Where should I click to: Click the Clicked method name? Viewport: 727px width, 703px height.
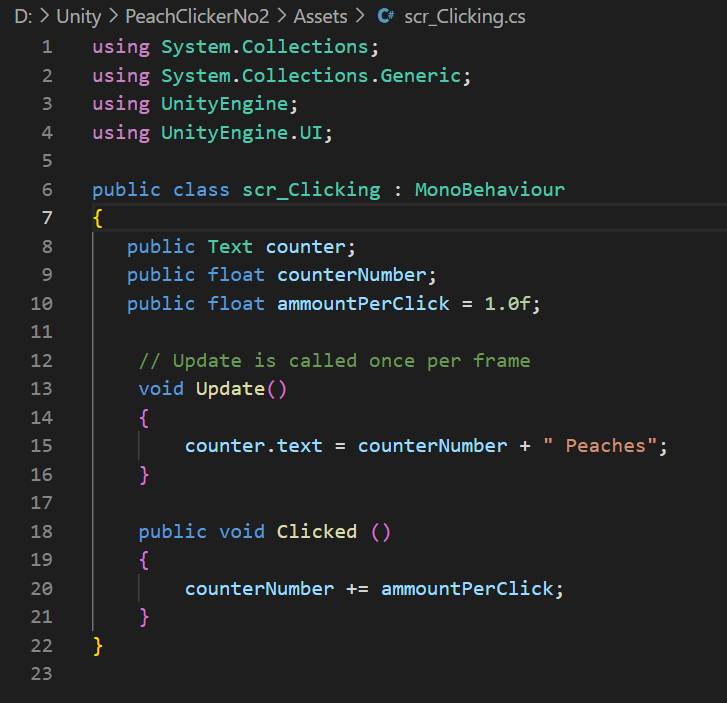pos(316,532)
